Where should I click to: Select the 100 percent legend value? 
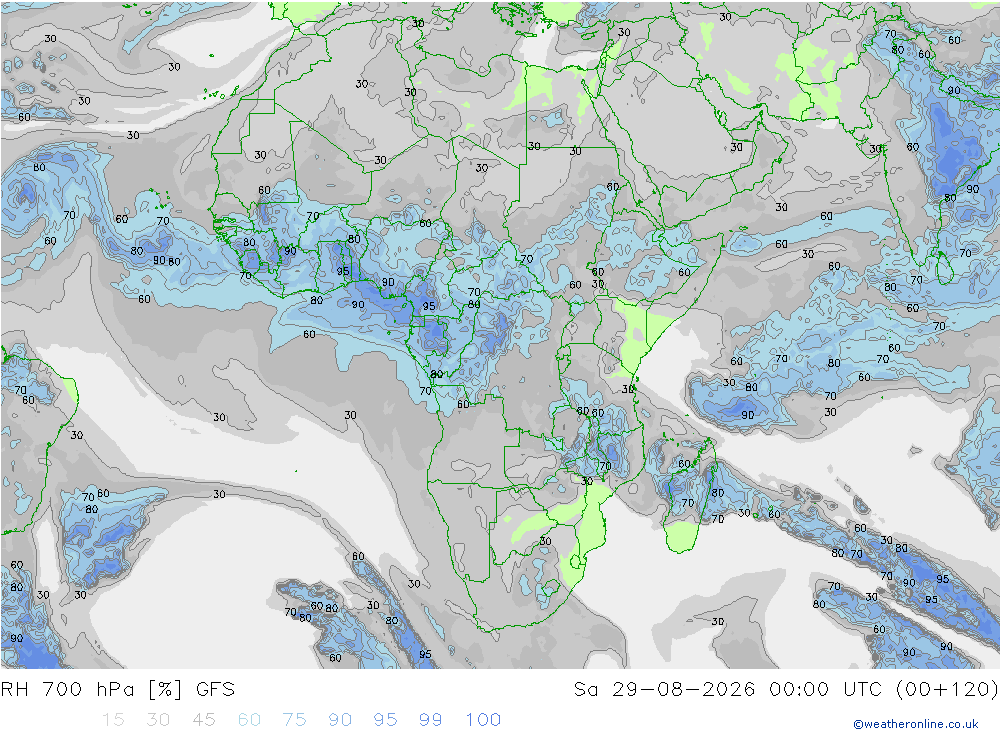click(483, 720)
